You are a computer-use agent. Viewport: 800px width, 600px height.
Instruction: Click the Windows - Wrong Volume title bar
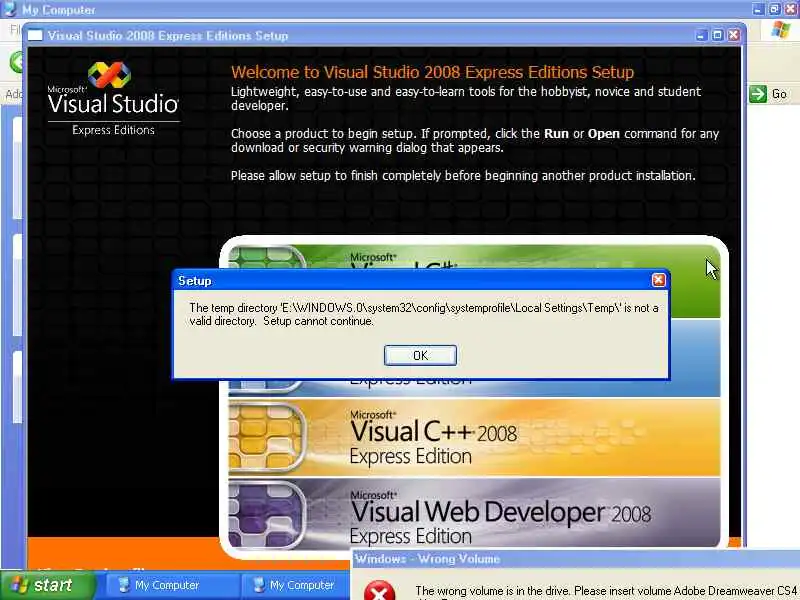[576, 559]
